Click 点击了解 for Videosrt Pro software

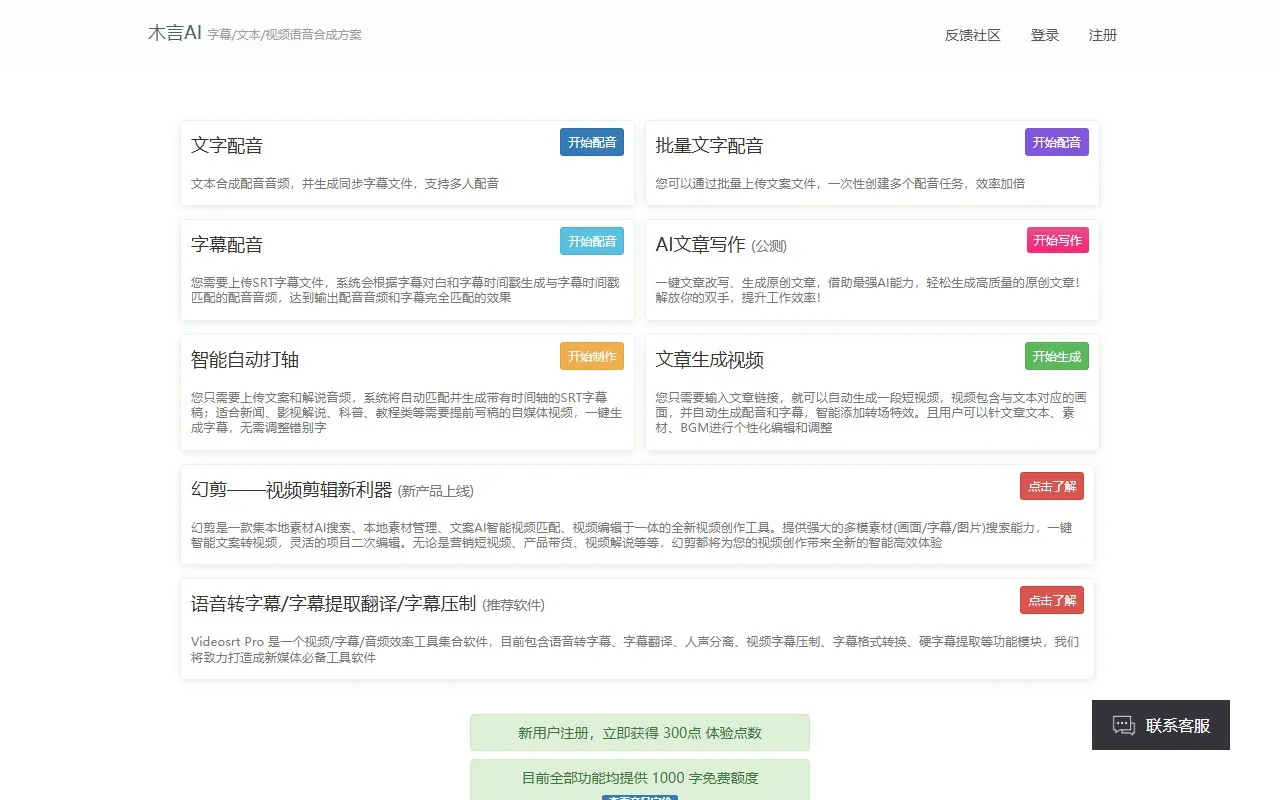point(1051,600)
